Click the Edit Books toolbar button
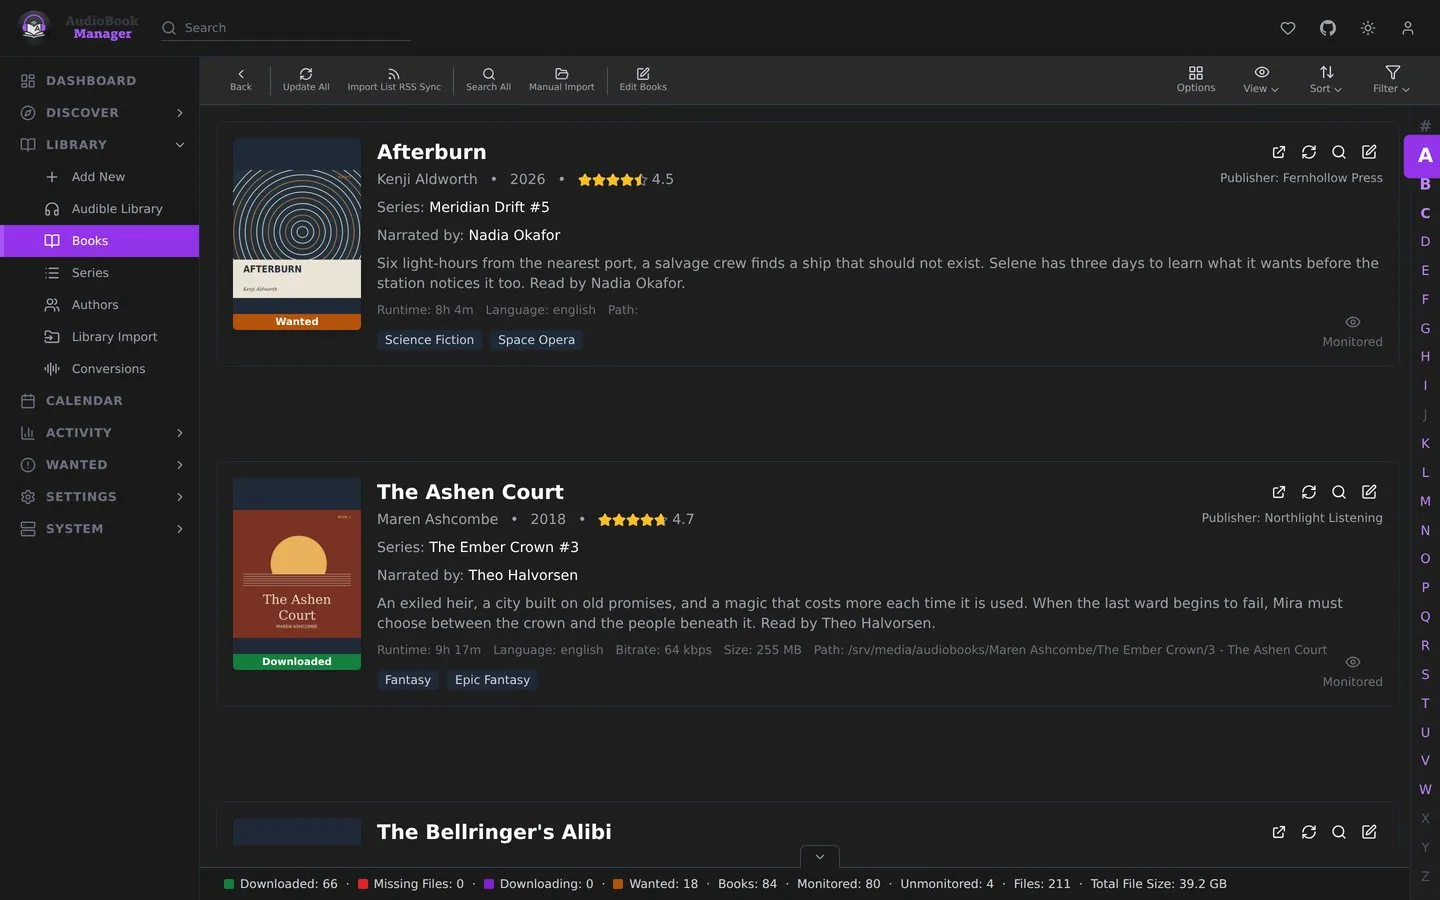1440x900 pixels. [x=643, y=80]
